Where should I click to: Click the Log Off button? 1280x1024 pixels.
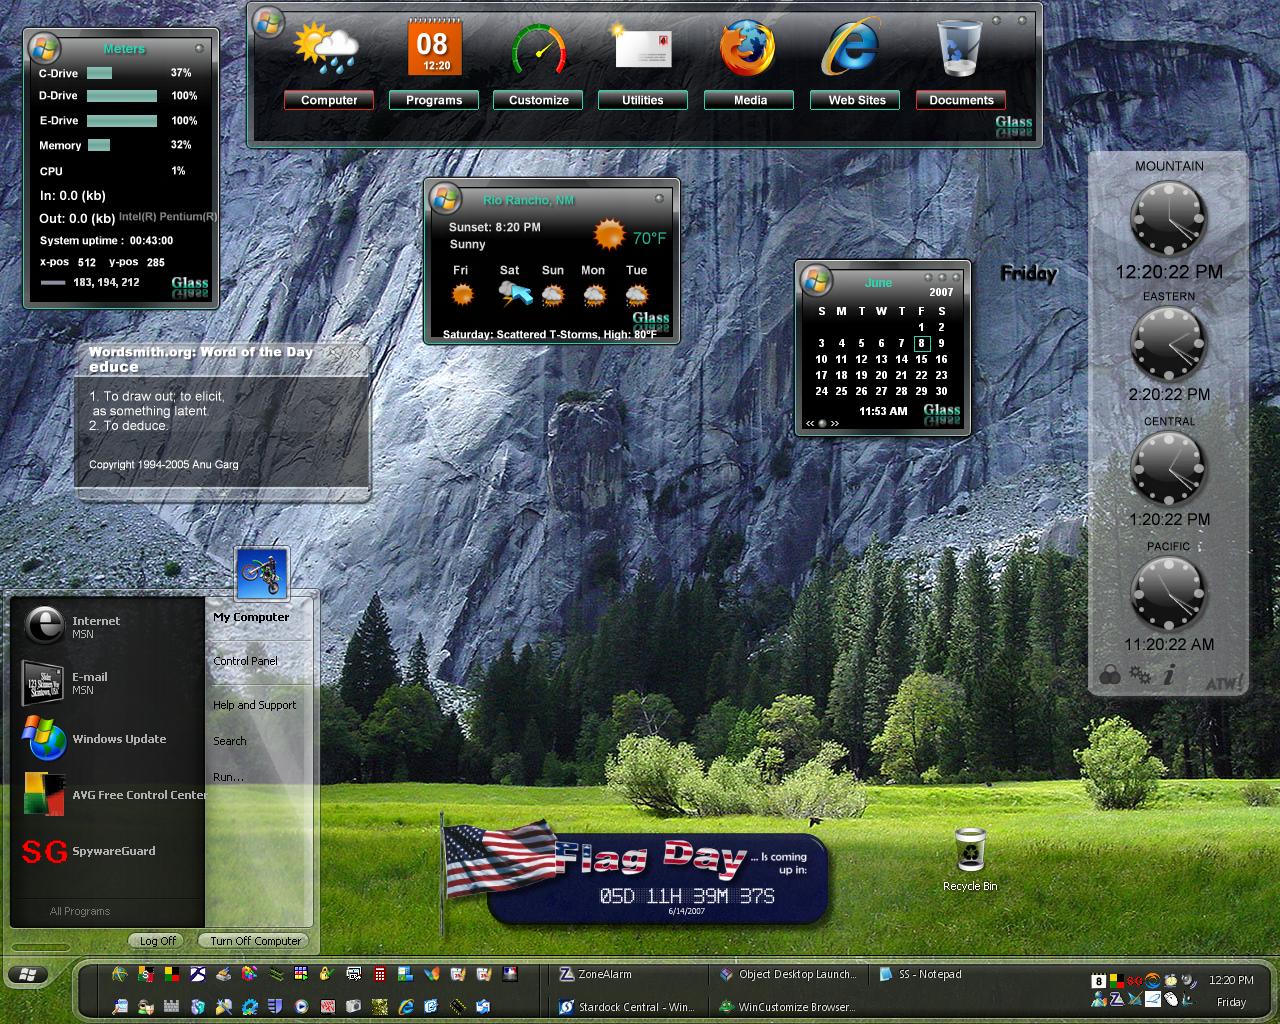tap(158, 941)
